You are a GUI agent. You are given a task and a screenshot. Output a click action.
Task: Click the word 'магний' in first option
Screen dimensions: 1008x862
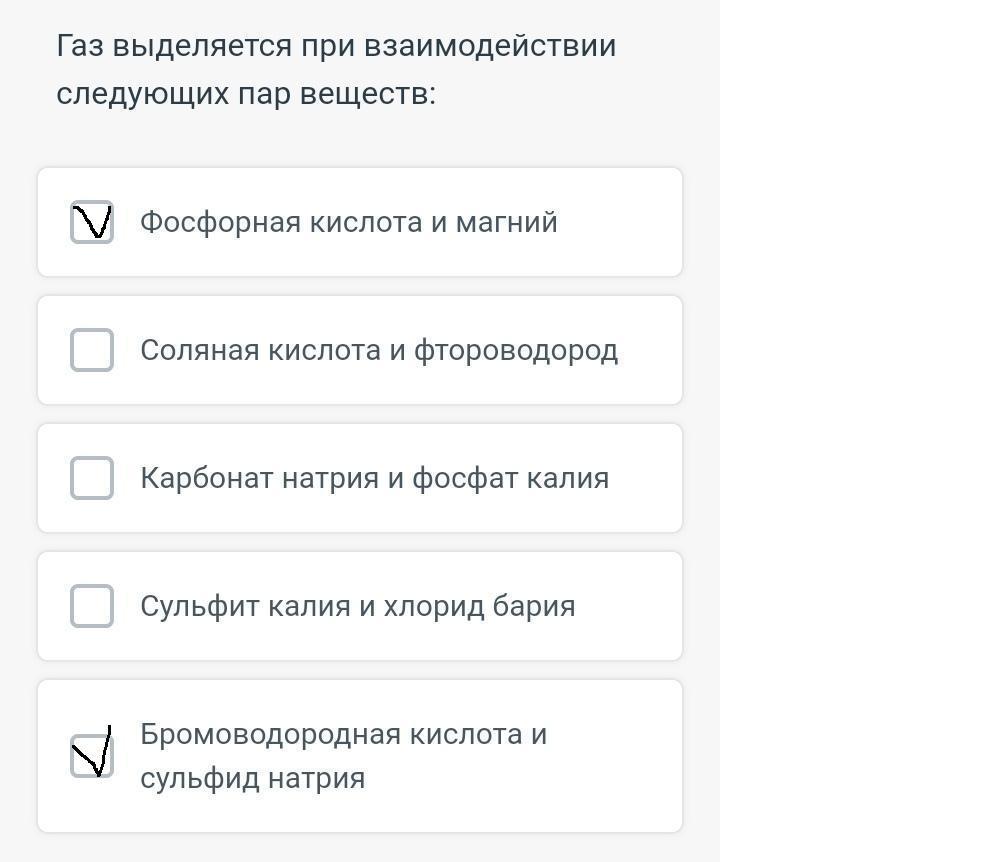[x=506, y=222]
